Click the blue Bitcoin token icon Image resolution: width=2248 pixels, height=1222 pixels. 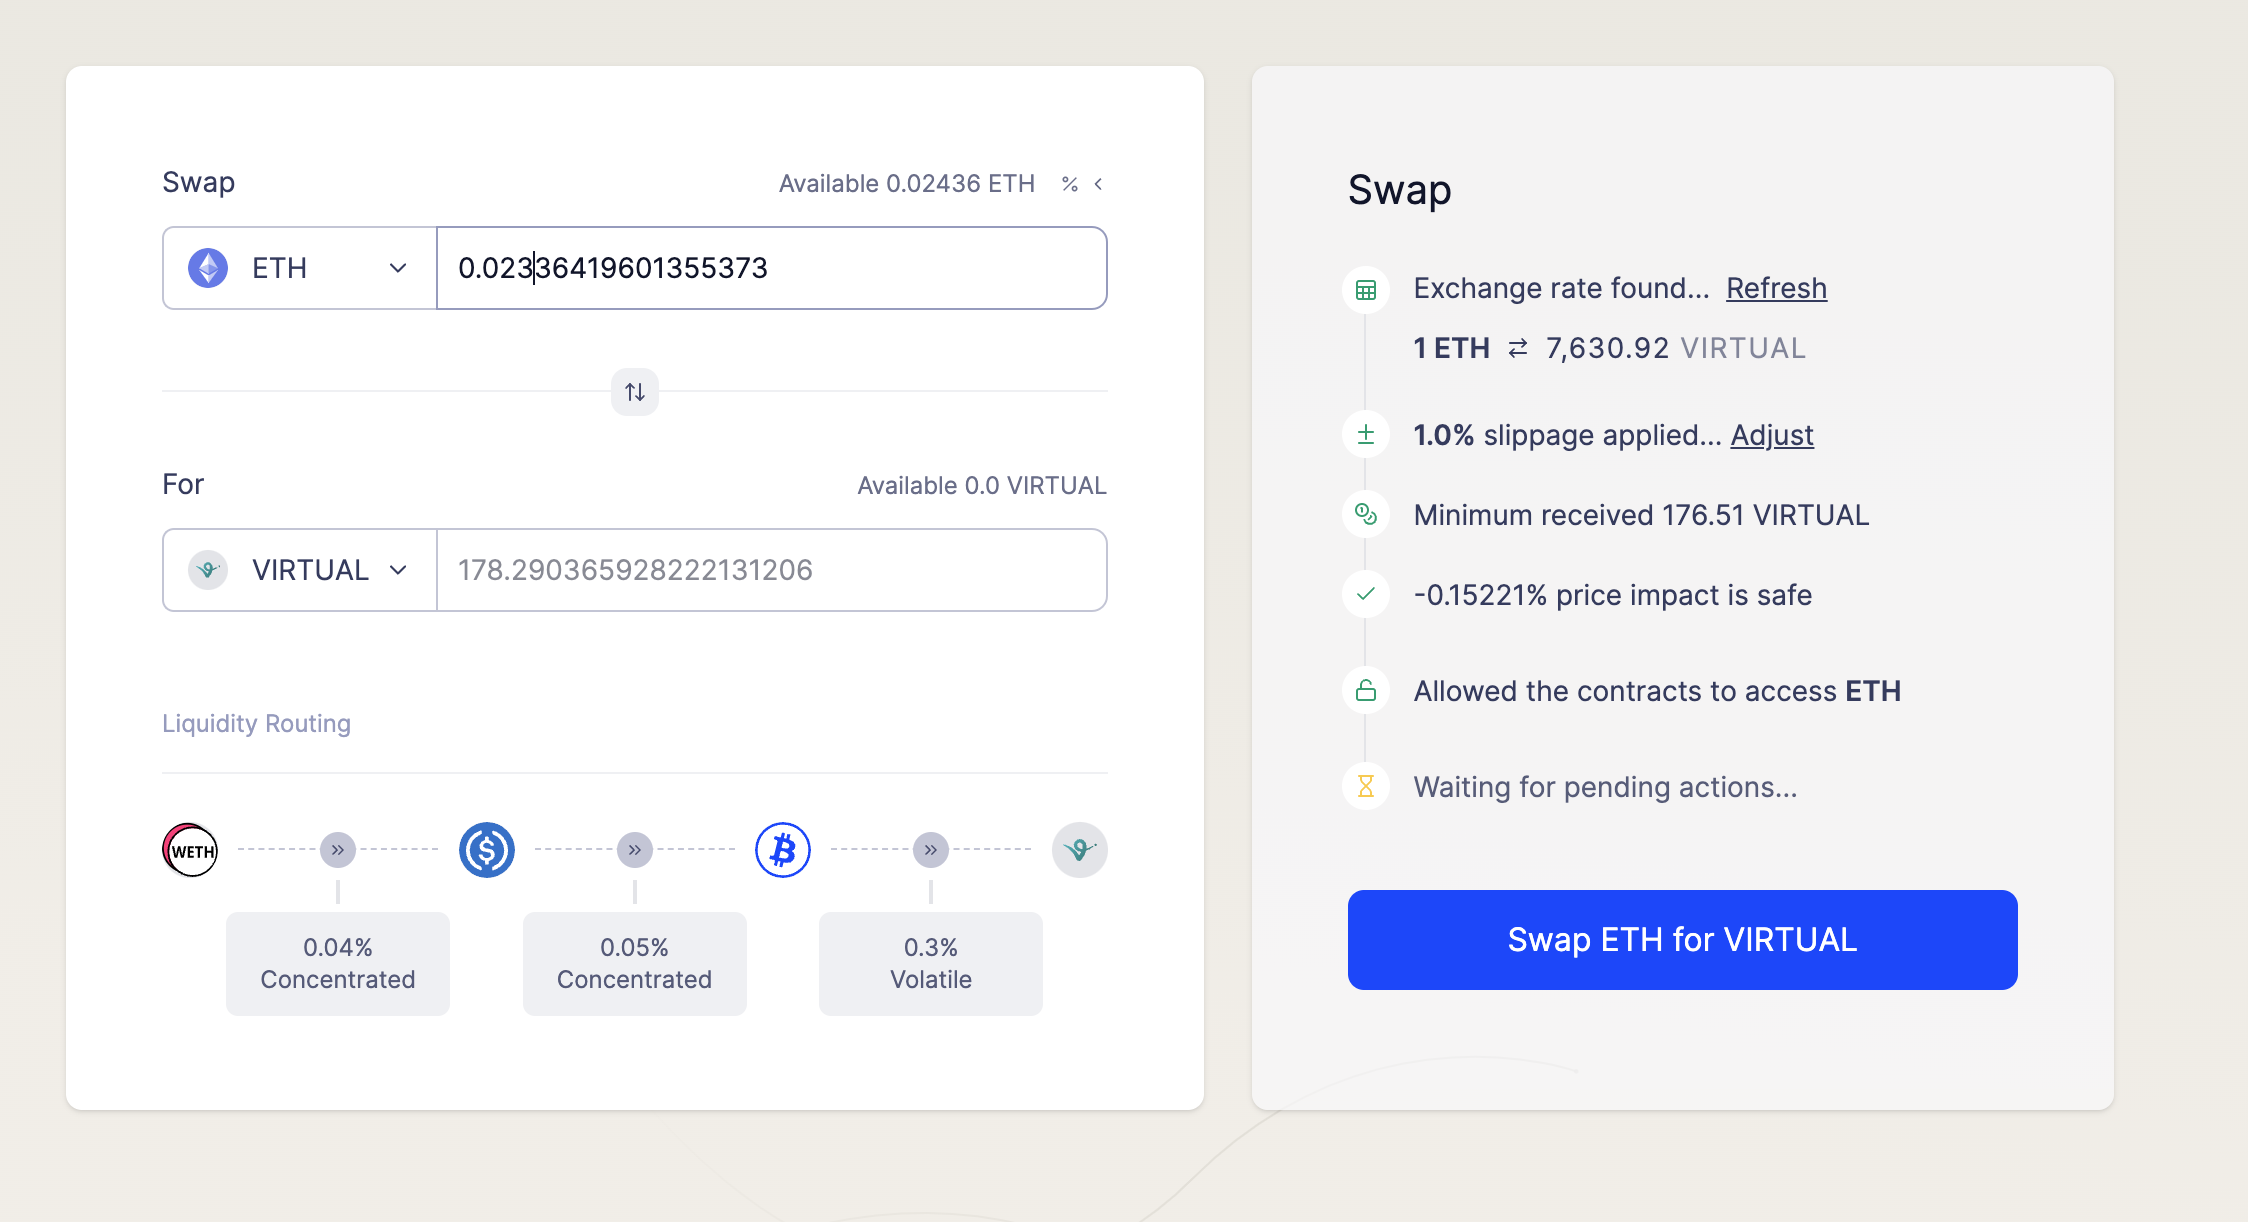pos(783,850)
